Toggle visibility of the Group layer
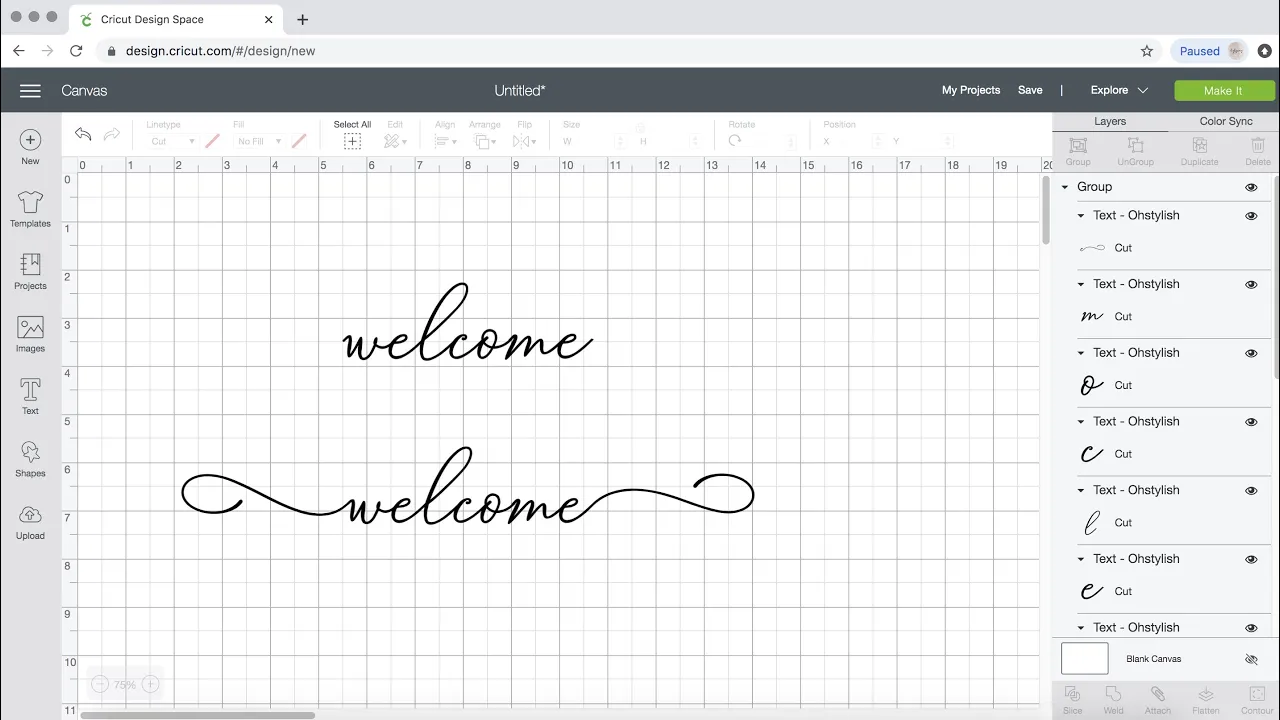This screenshot has height=720, width=1280. 1251,187
